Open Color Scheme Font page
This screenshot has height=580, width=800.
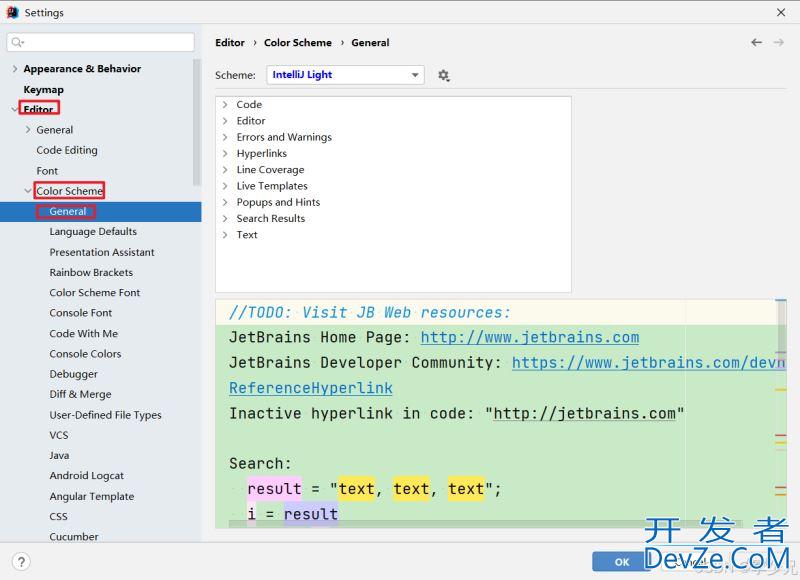95,293
